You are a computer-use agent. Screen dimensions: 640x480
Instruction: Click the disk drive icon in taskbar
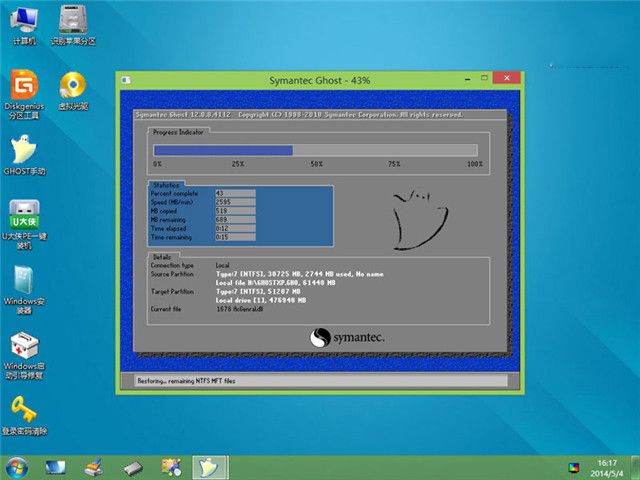(x=133, y=466)
